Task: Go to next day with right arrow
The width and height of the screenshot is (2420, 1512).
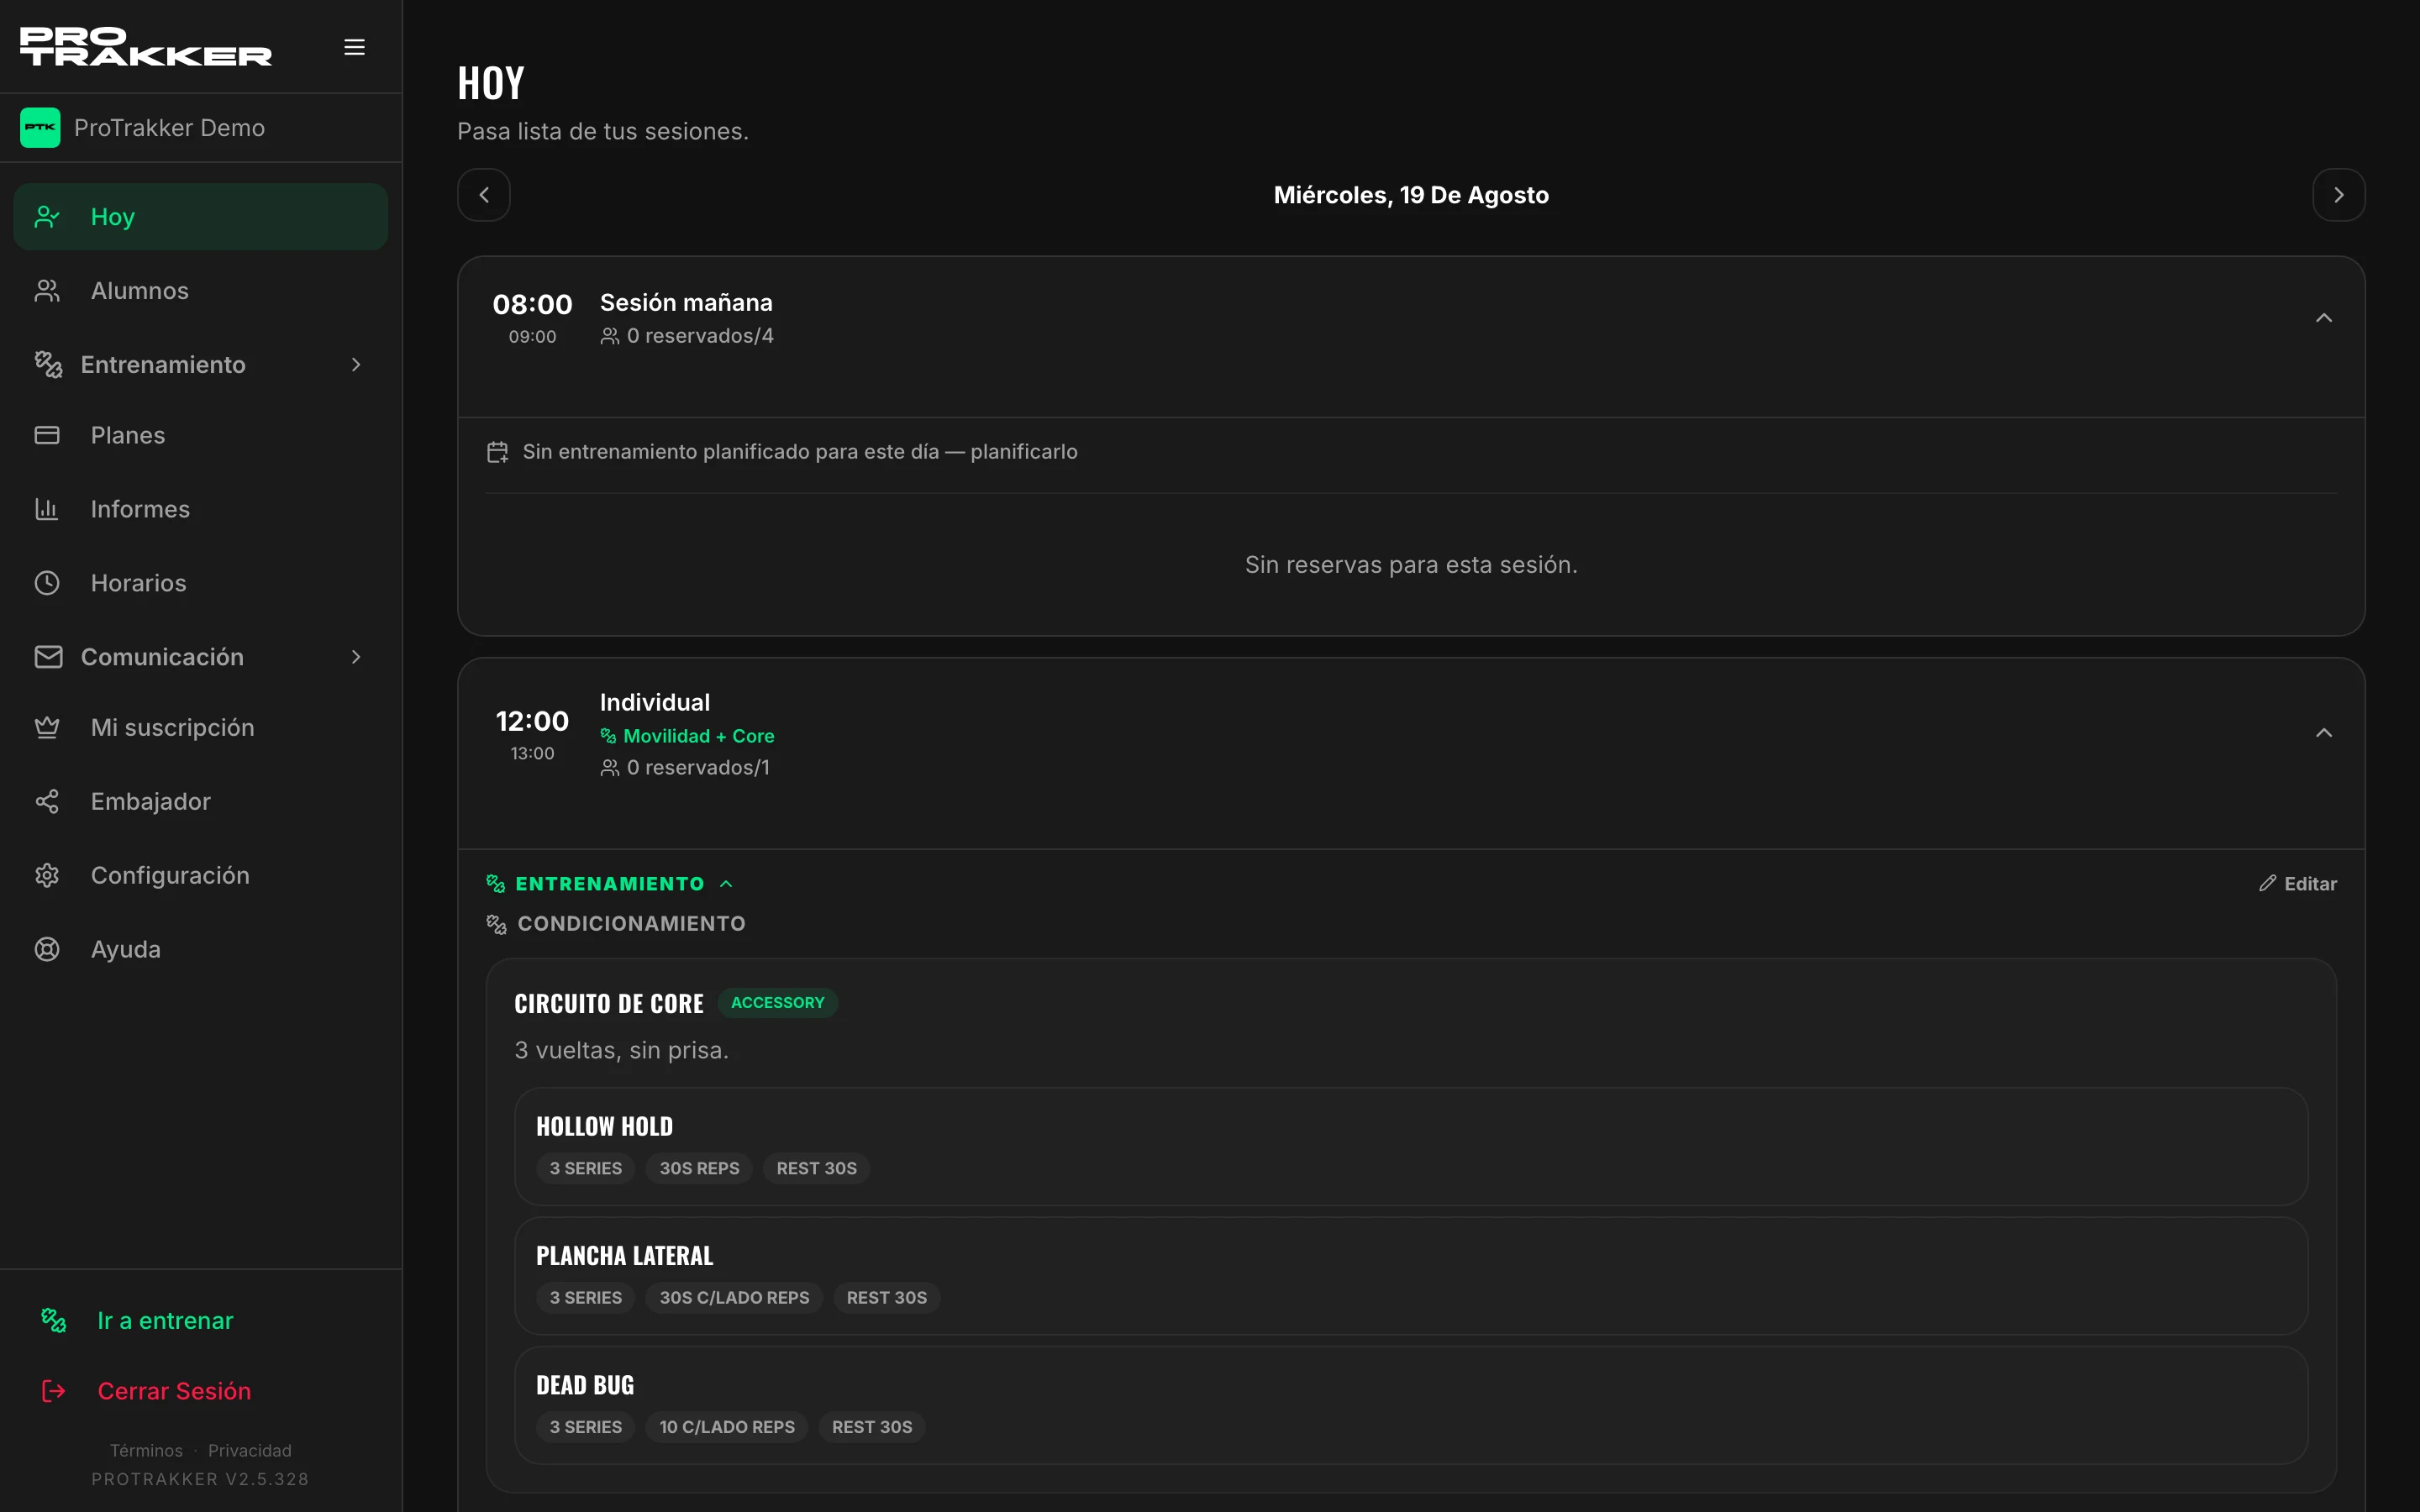Action: pos(2338,195)
